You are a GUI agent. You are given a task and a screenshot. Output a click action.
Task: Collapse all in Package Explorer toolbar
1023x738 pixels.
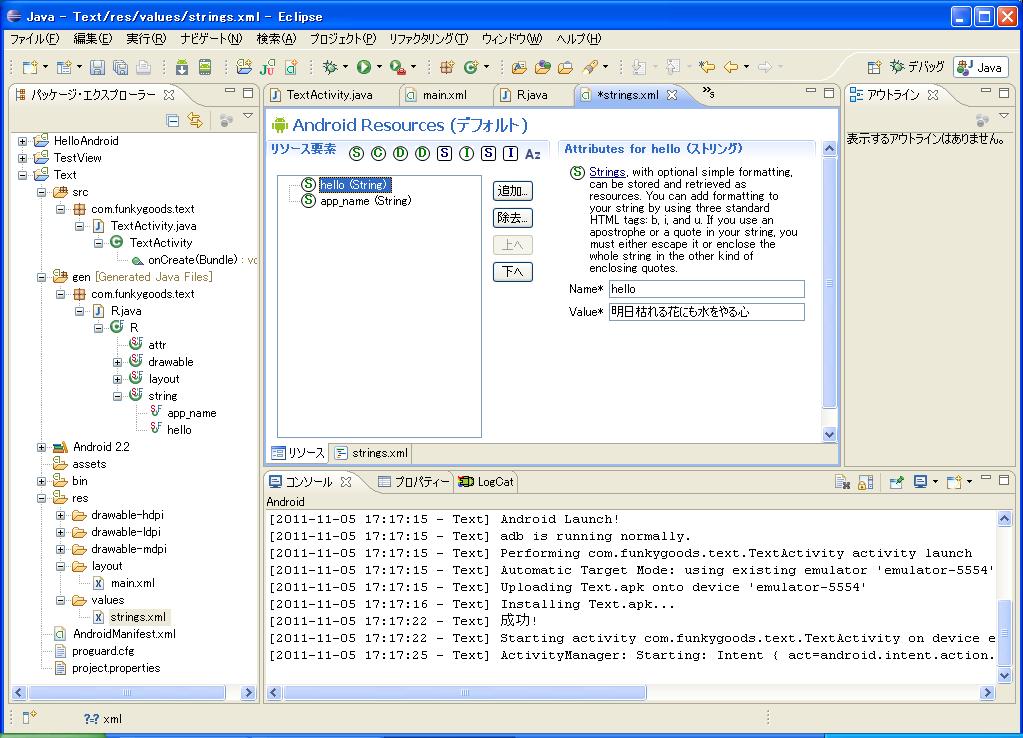(x=173, y=120)
